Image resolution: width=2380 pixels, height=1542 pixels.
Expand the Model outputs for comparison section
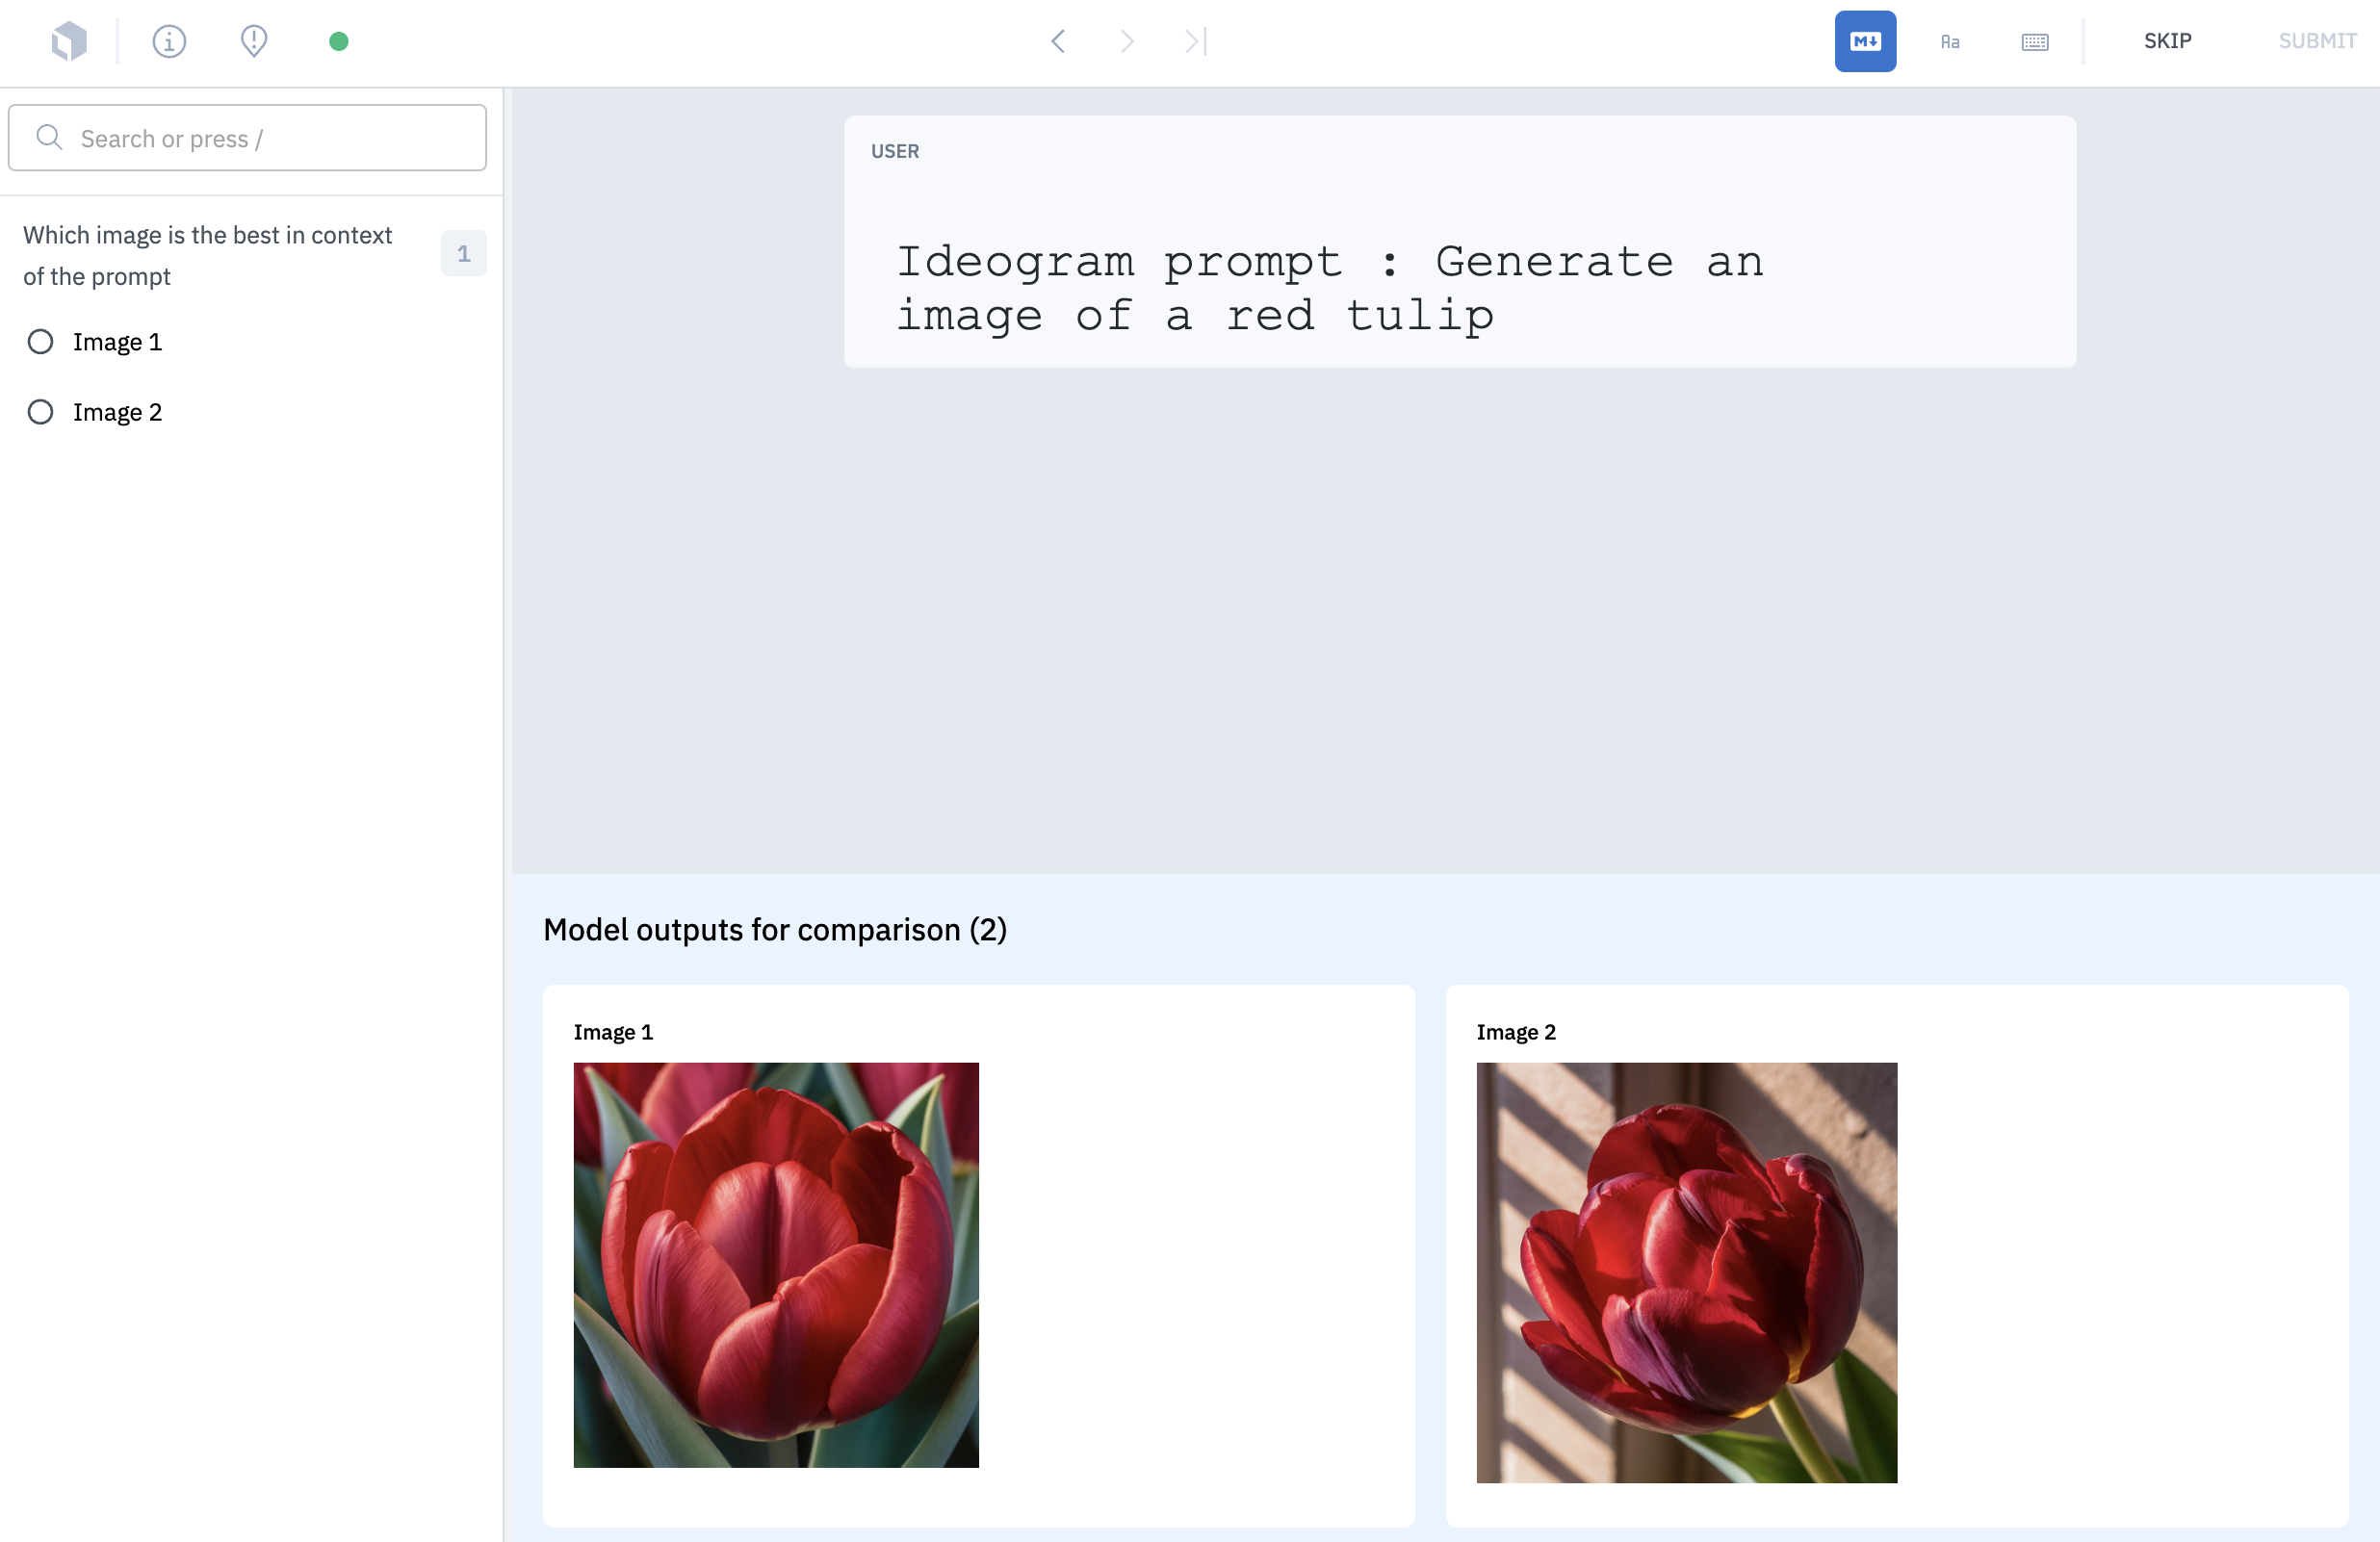pos(775,930)
